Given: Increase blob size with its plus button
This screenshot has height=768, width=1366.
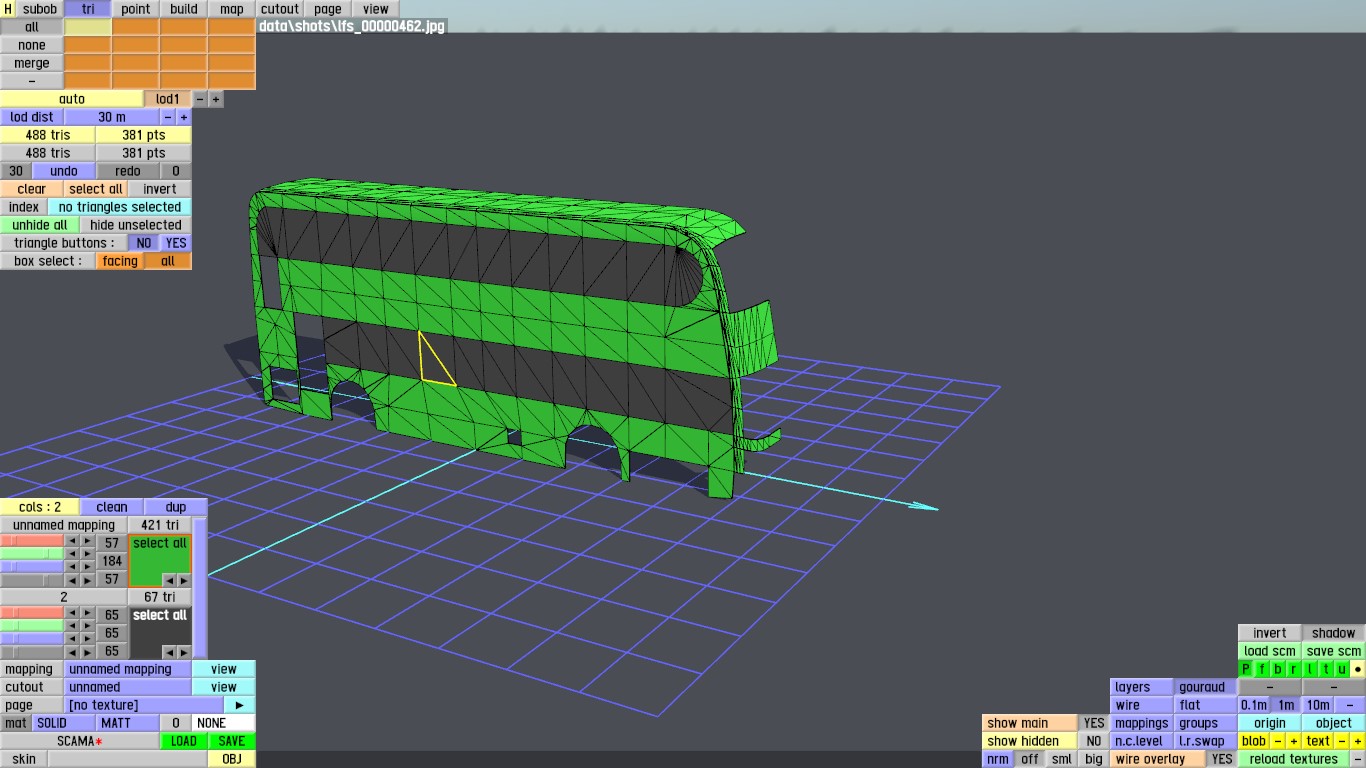Looking at the screenshot, I should pyautogui.click(x=1294, y=741).
